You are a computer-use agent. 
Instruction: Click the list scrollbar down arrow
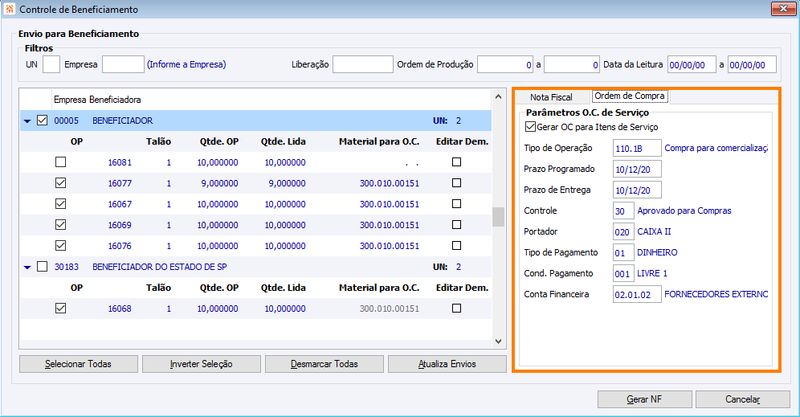click(x=498, y=341)
